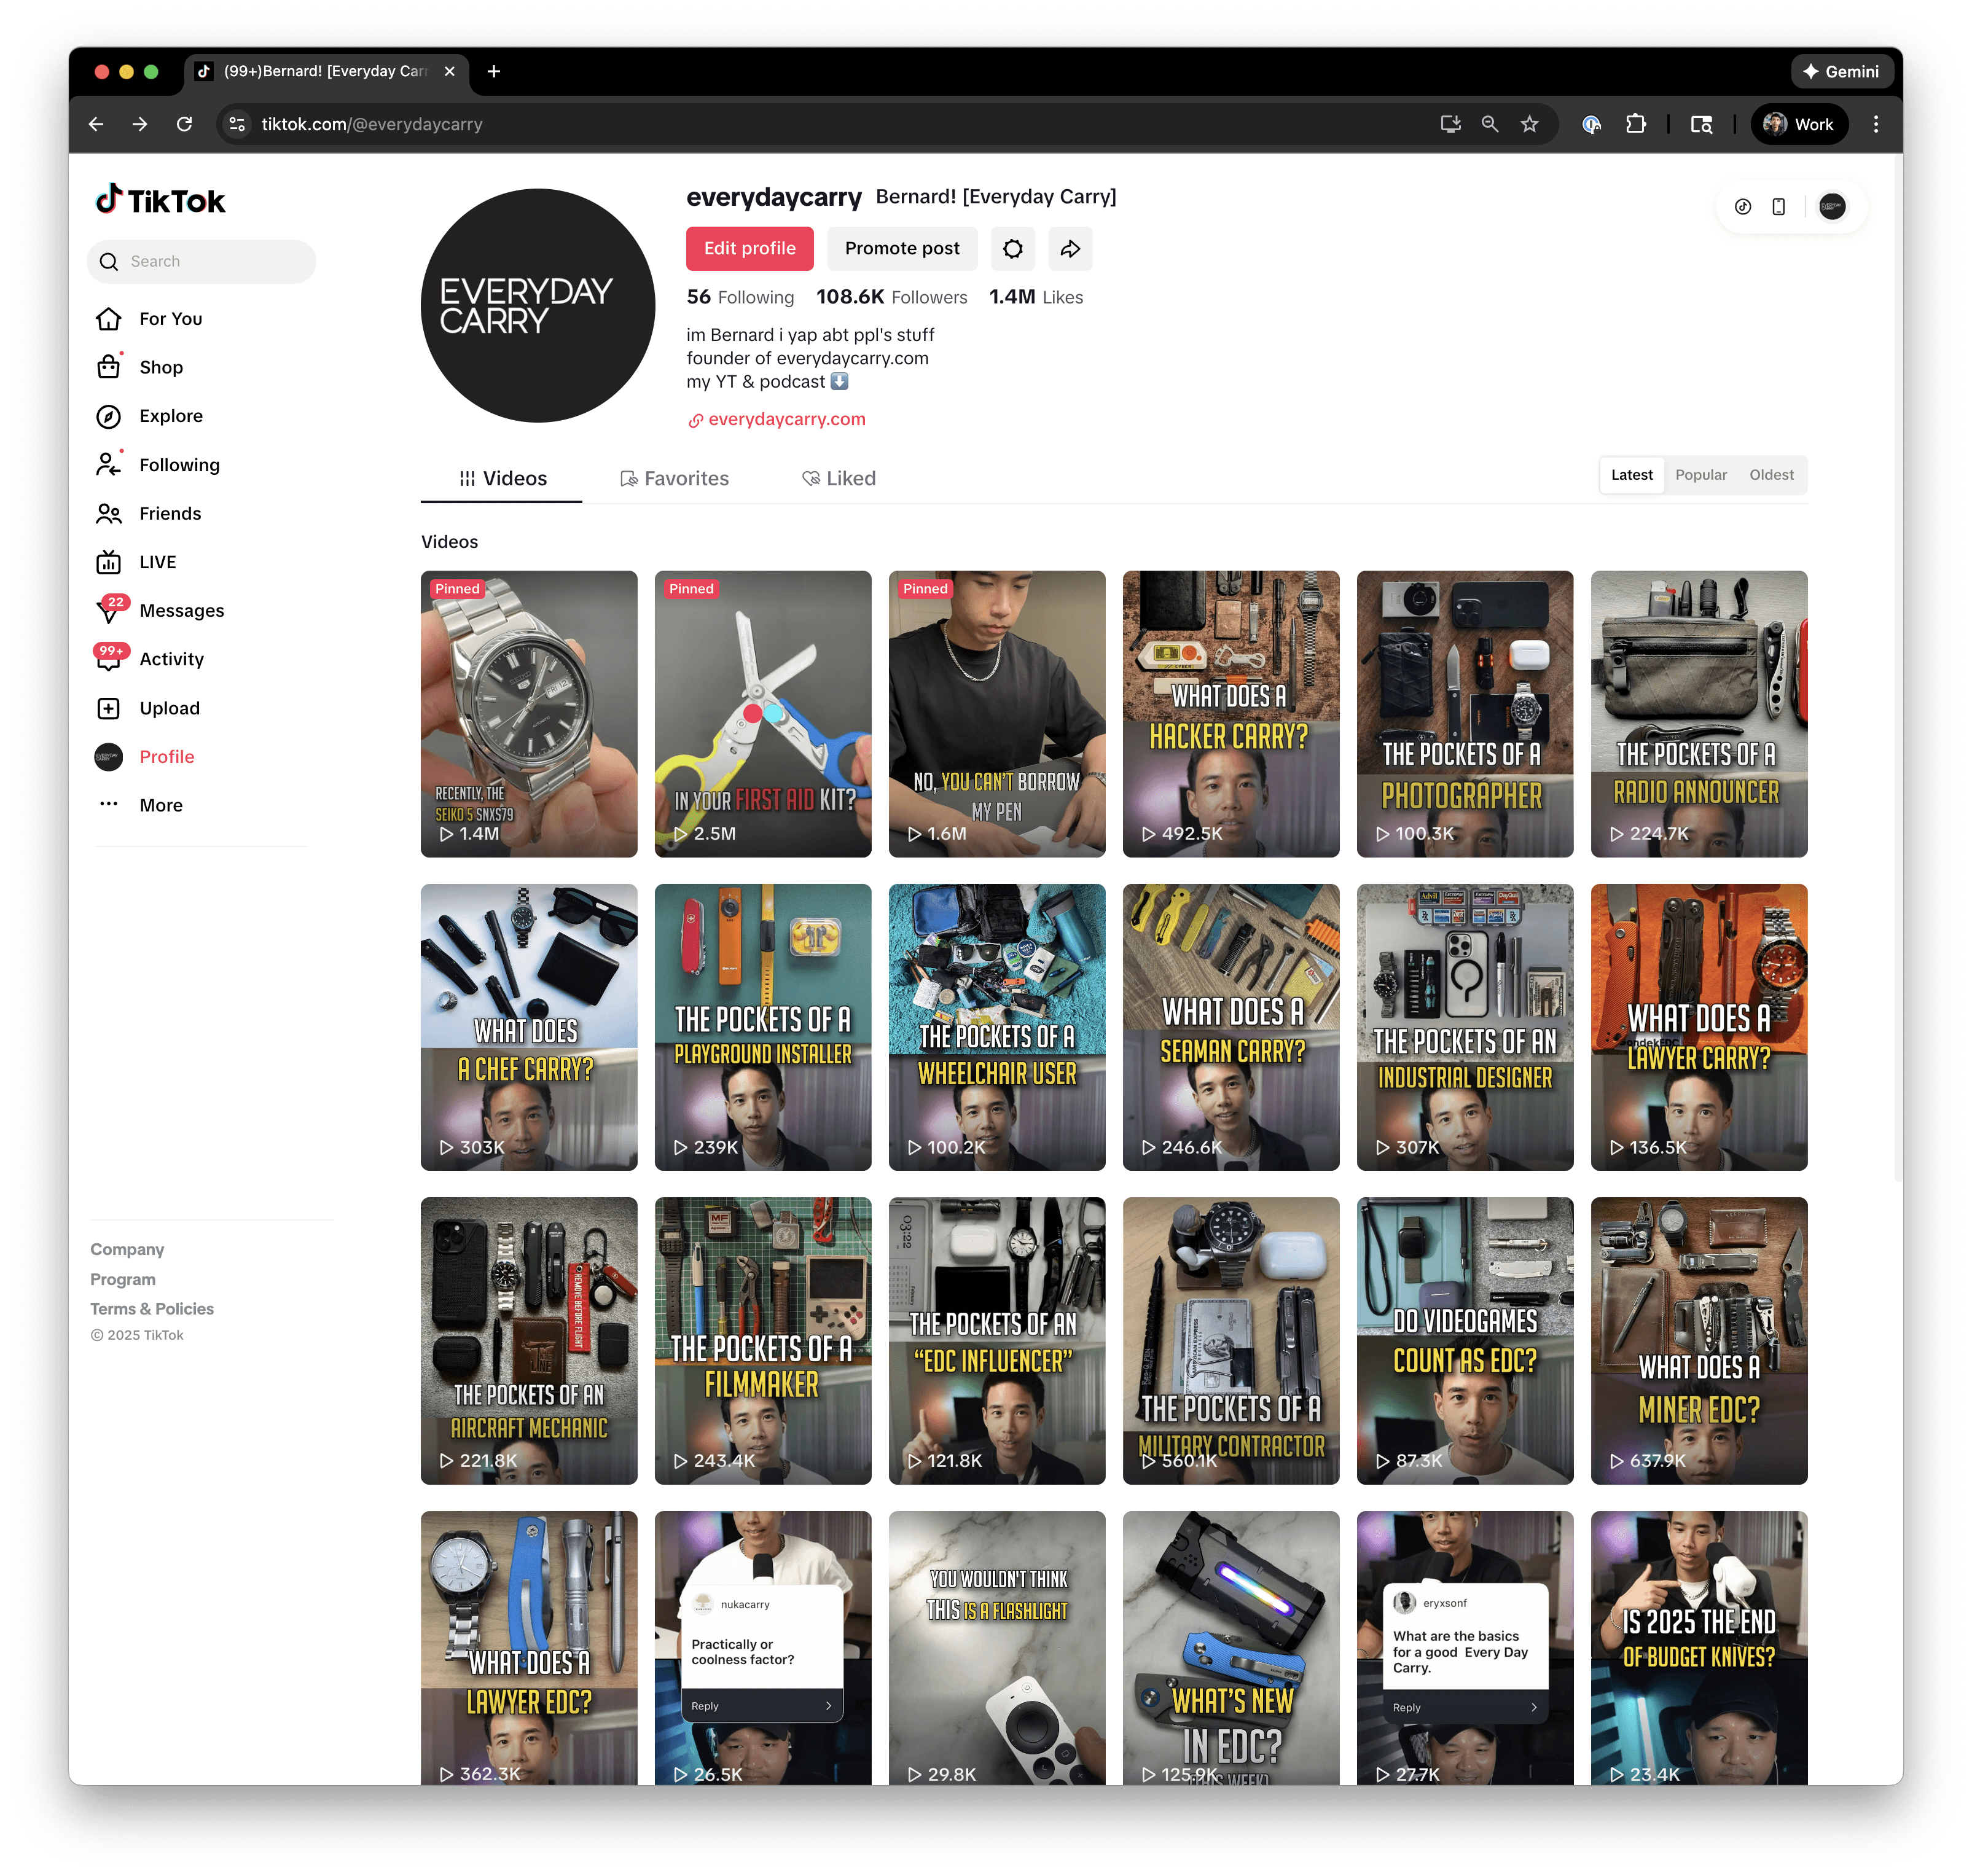Click the share profile arrow icon
The width and height of the screenshot is (1972, 1876).
(1070, 249)
